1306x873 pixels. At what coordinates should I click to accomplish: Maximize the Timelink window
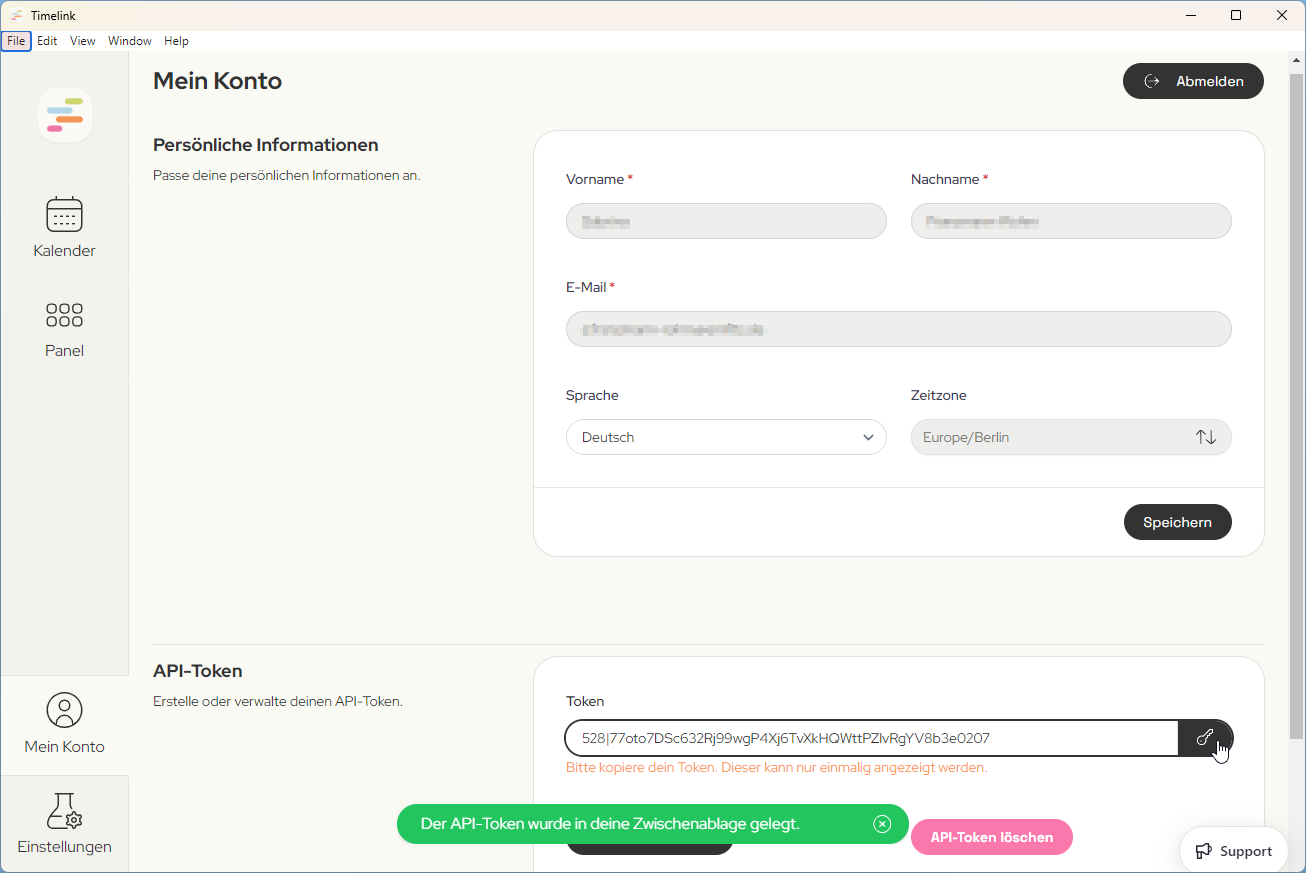point(1236,15)
